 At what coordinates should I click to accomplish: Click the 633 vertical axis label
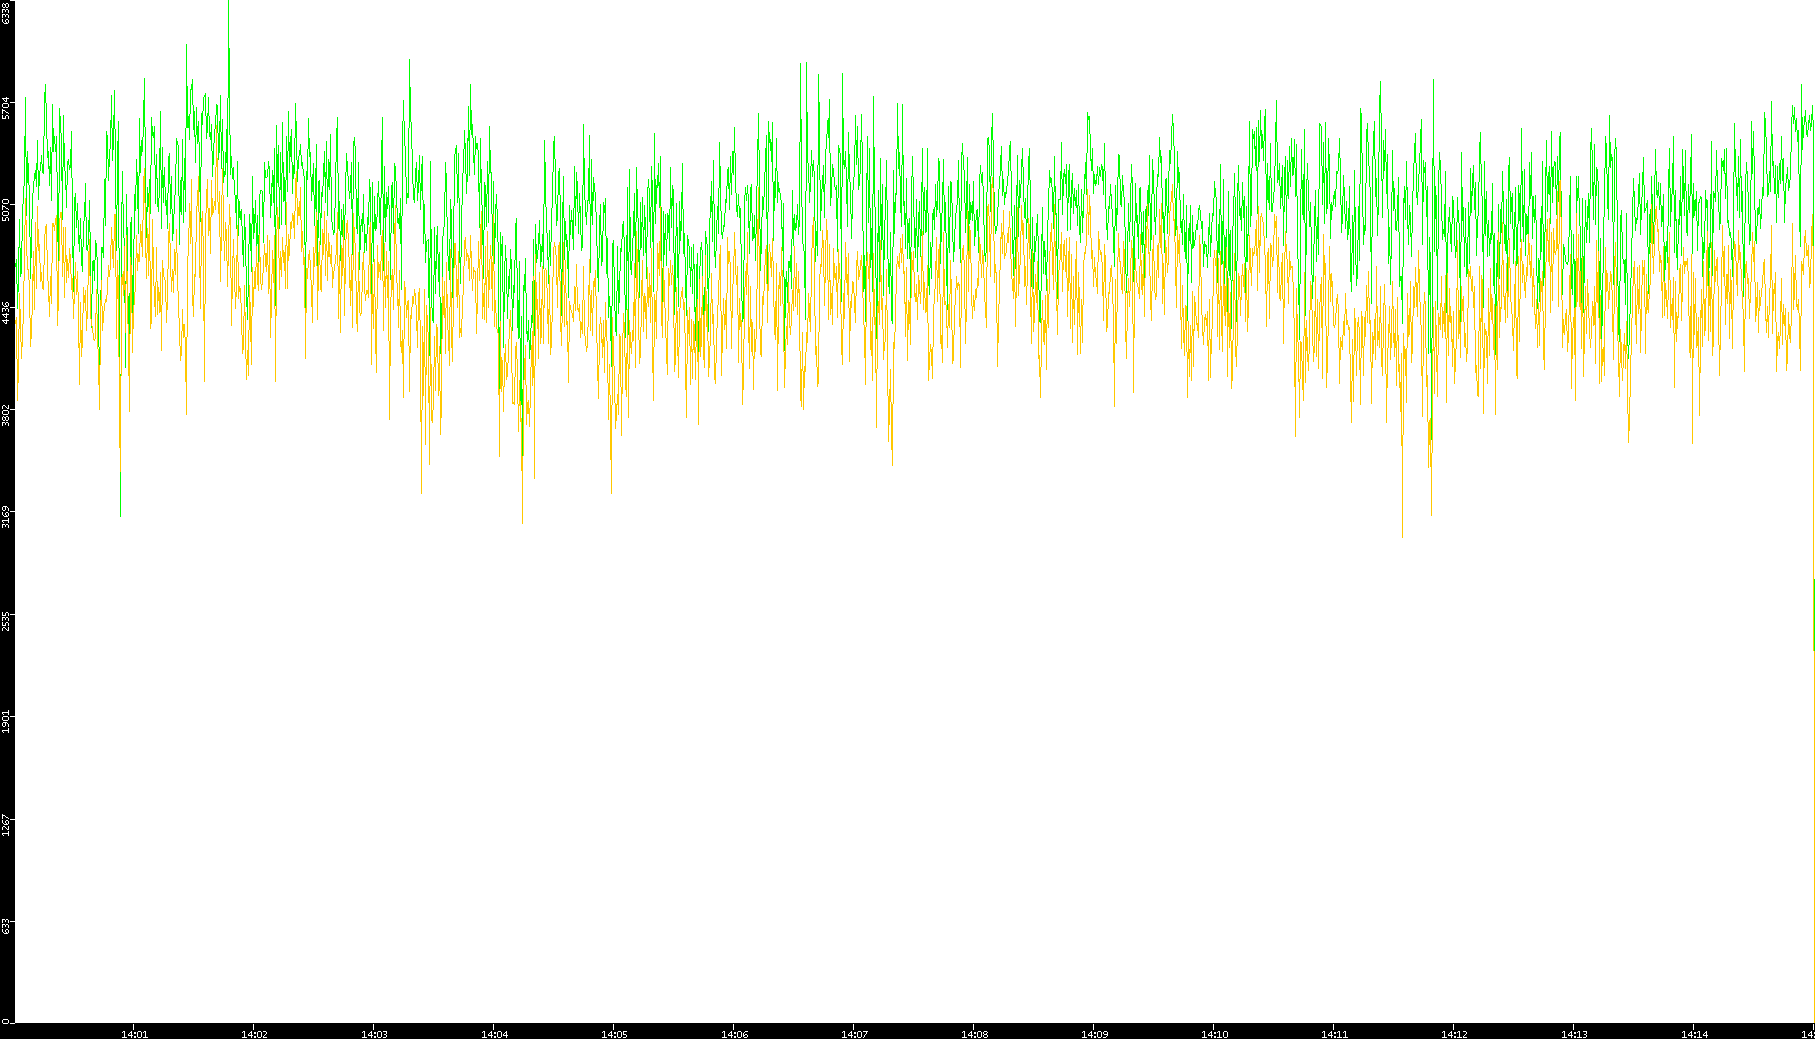[x=7, y=926]
